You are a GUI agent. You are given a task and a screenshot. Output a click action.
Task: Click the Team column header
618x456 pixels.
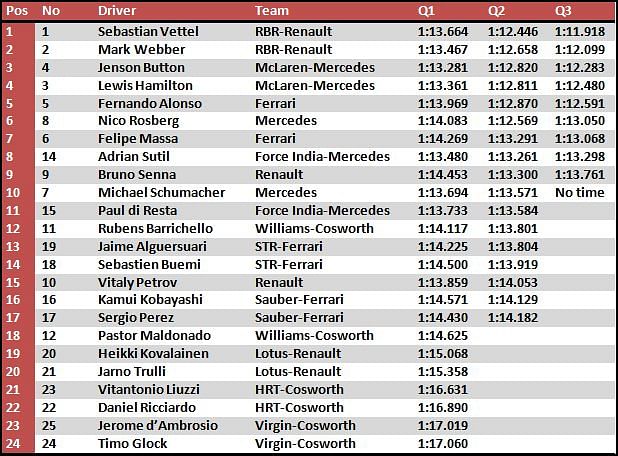pos(272,11)
